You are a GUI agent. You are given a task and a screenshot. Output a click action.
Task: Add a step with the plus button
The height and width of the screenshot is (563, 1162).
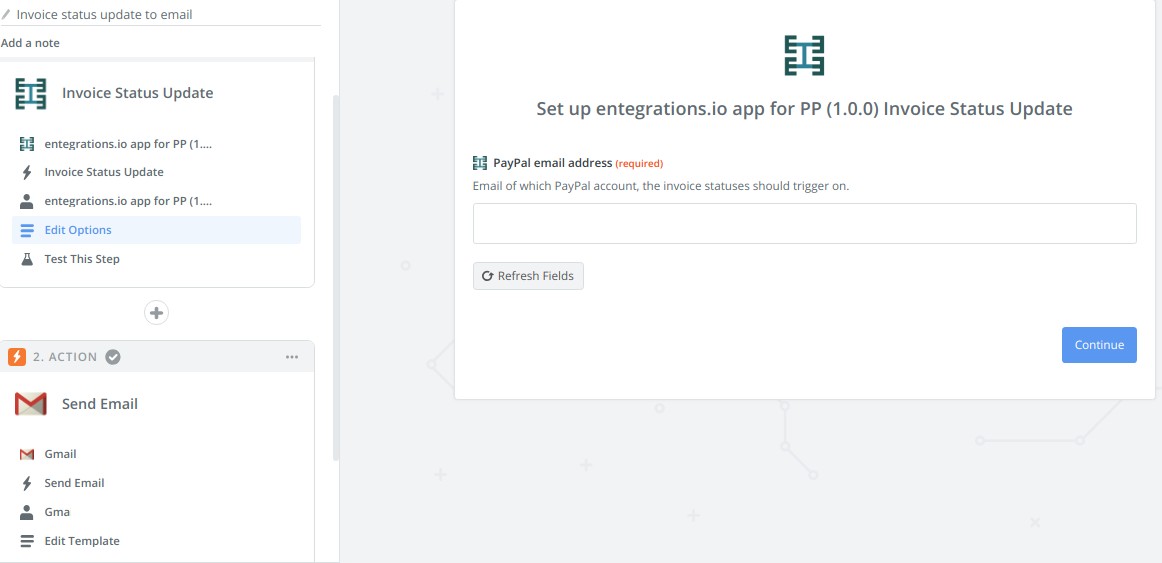[156, 313]
